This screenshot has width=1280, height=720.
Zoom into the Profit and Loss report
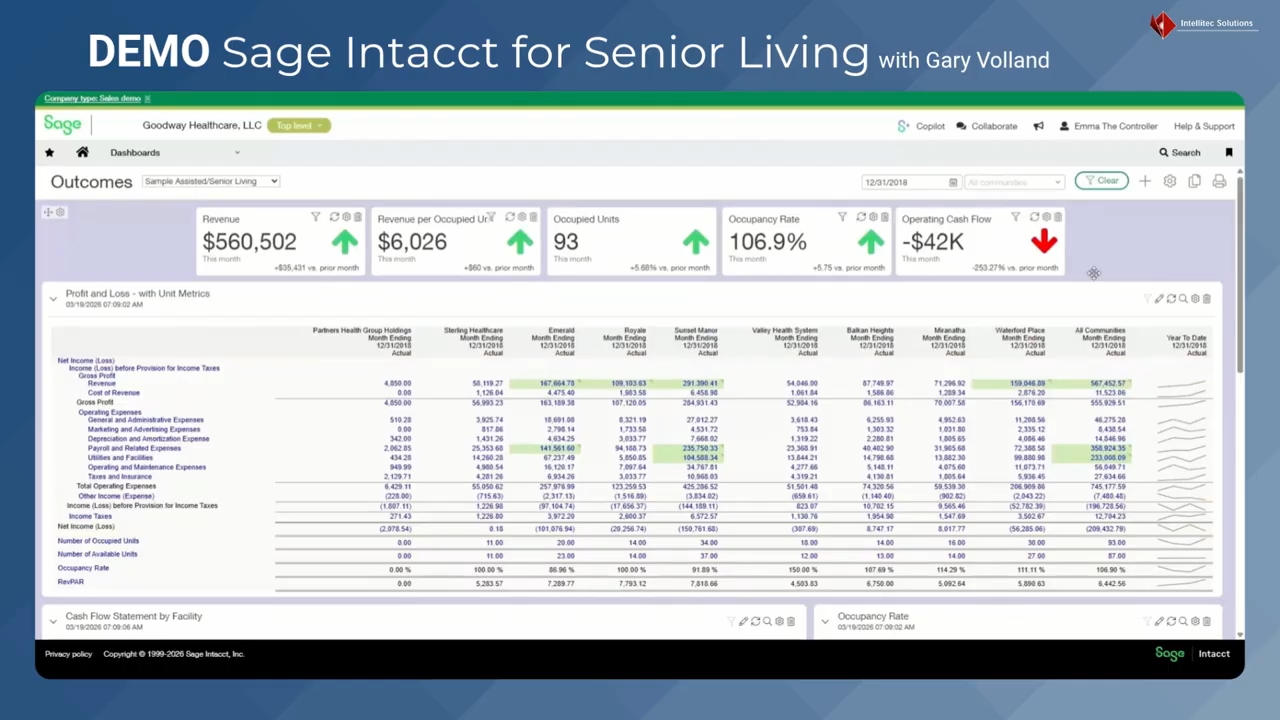click(x=1183, y=297)
